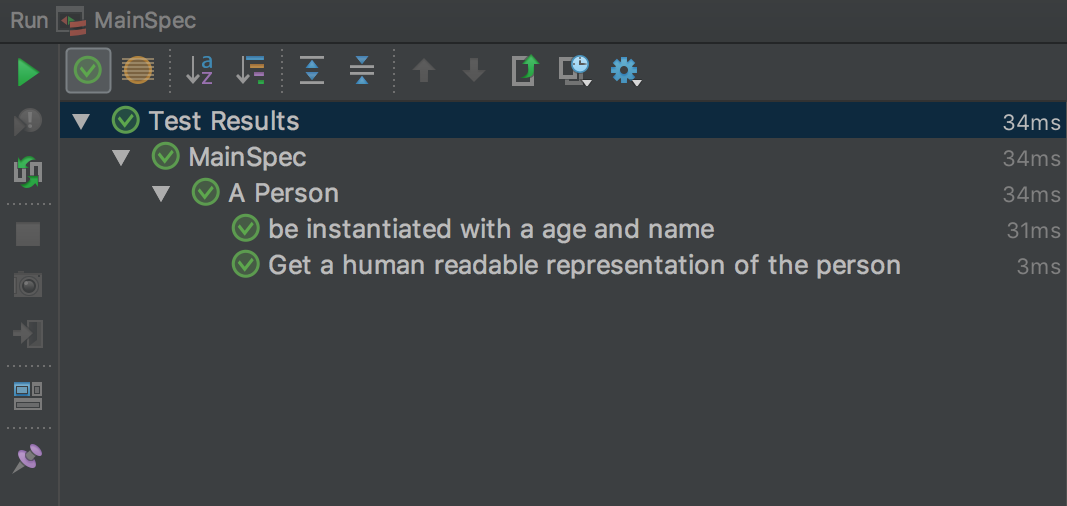Sort tests by duration

[x=250, y=70]
